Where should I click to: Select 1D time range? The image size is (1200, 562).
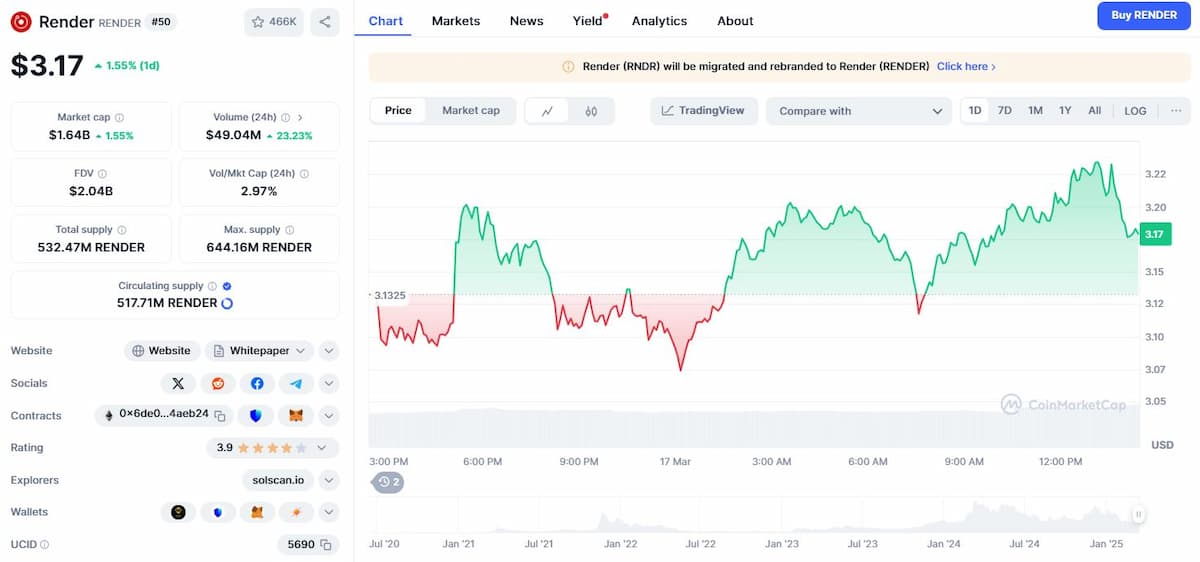[975, 111]
